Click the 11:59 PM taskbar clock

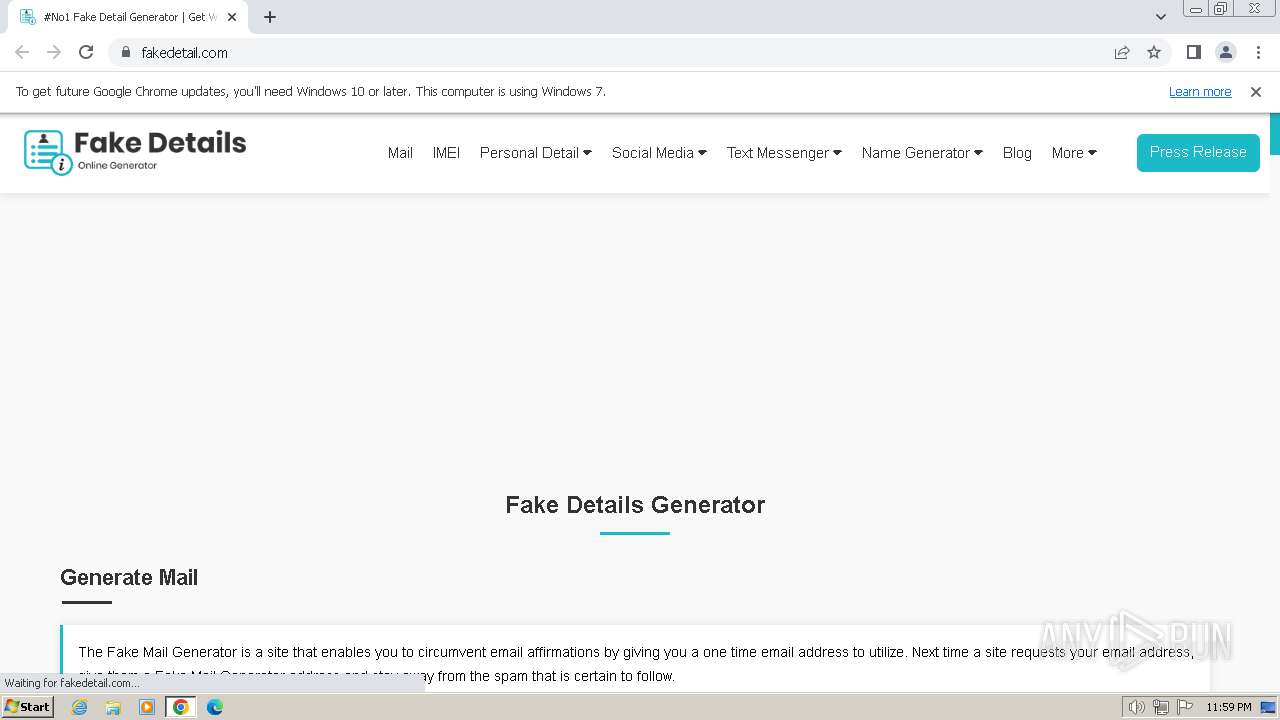pyautogui.click(x=1228, y=707)
